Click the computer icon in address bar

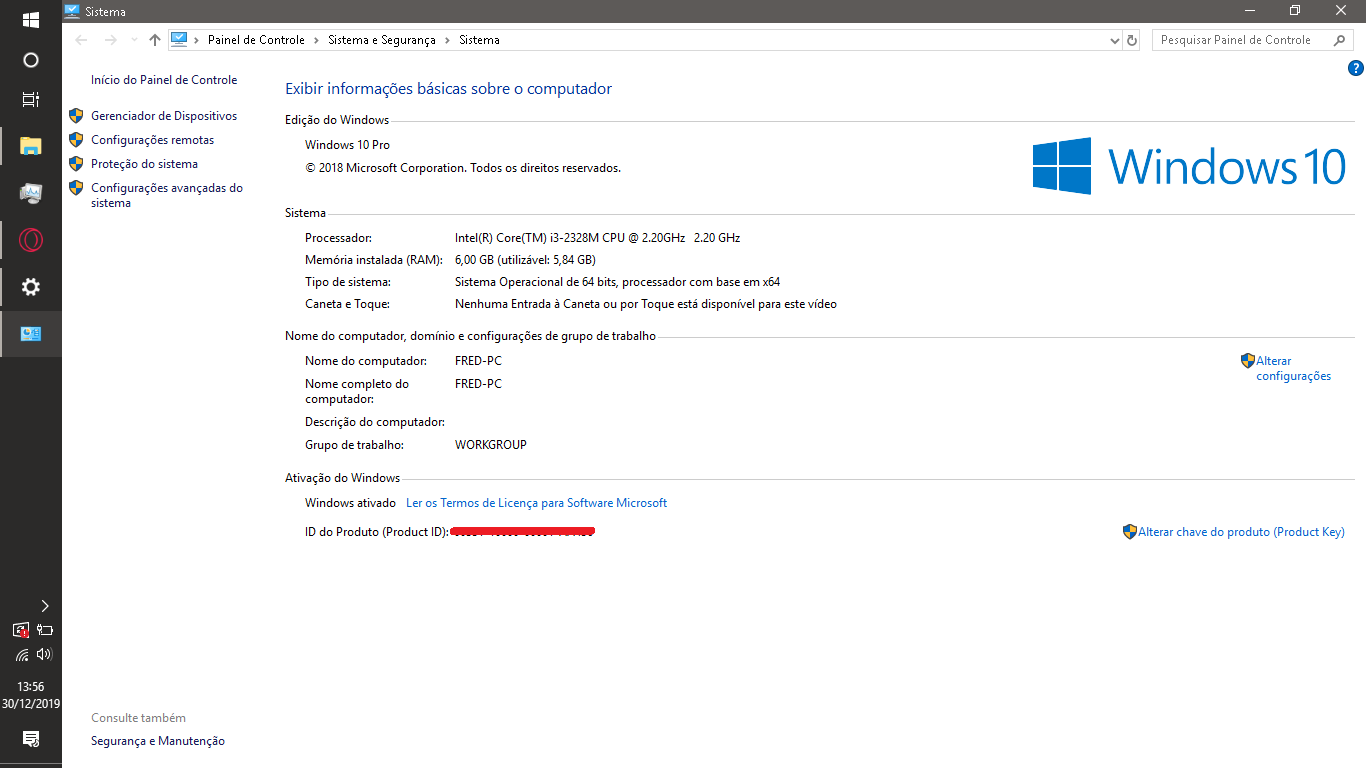pyautogui.click(x=179, y=39)
